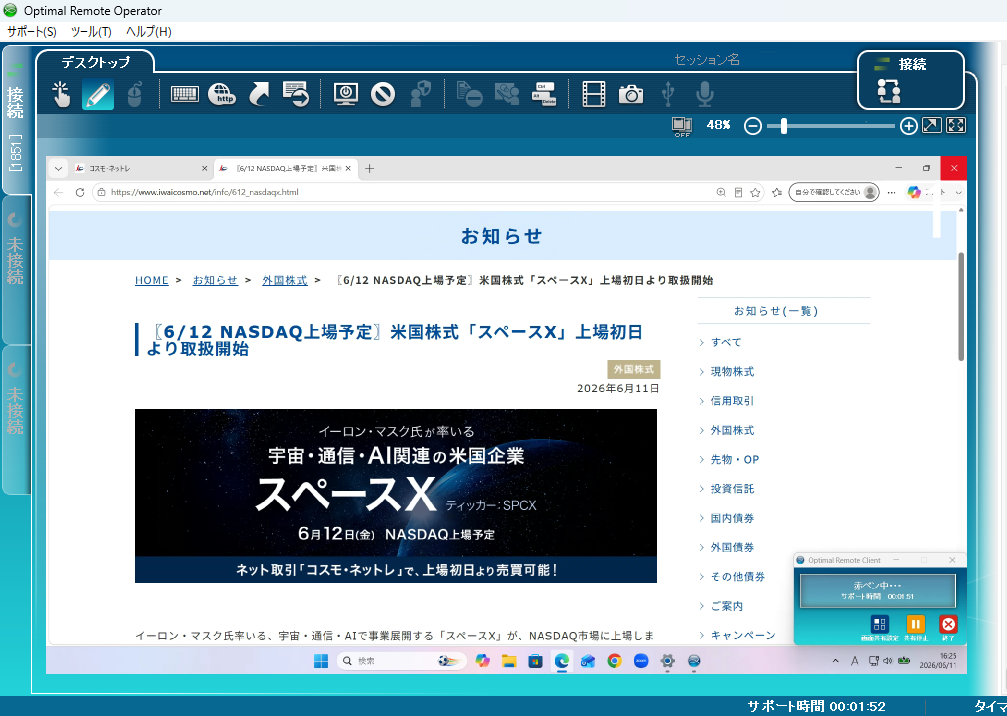The image size is (1007, 716).
Task: Open 国内債券 category in sidebar
Action: pos(732,518)
